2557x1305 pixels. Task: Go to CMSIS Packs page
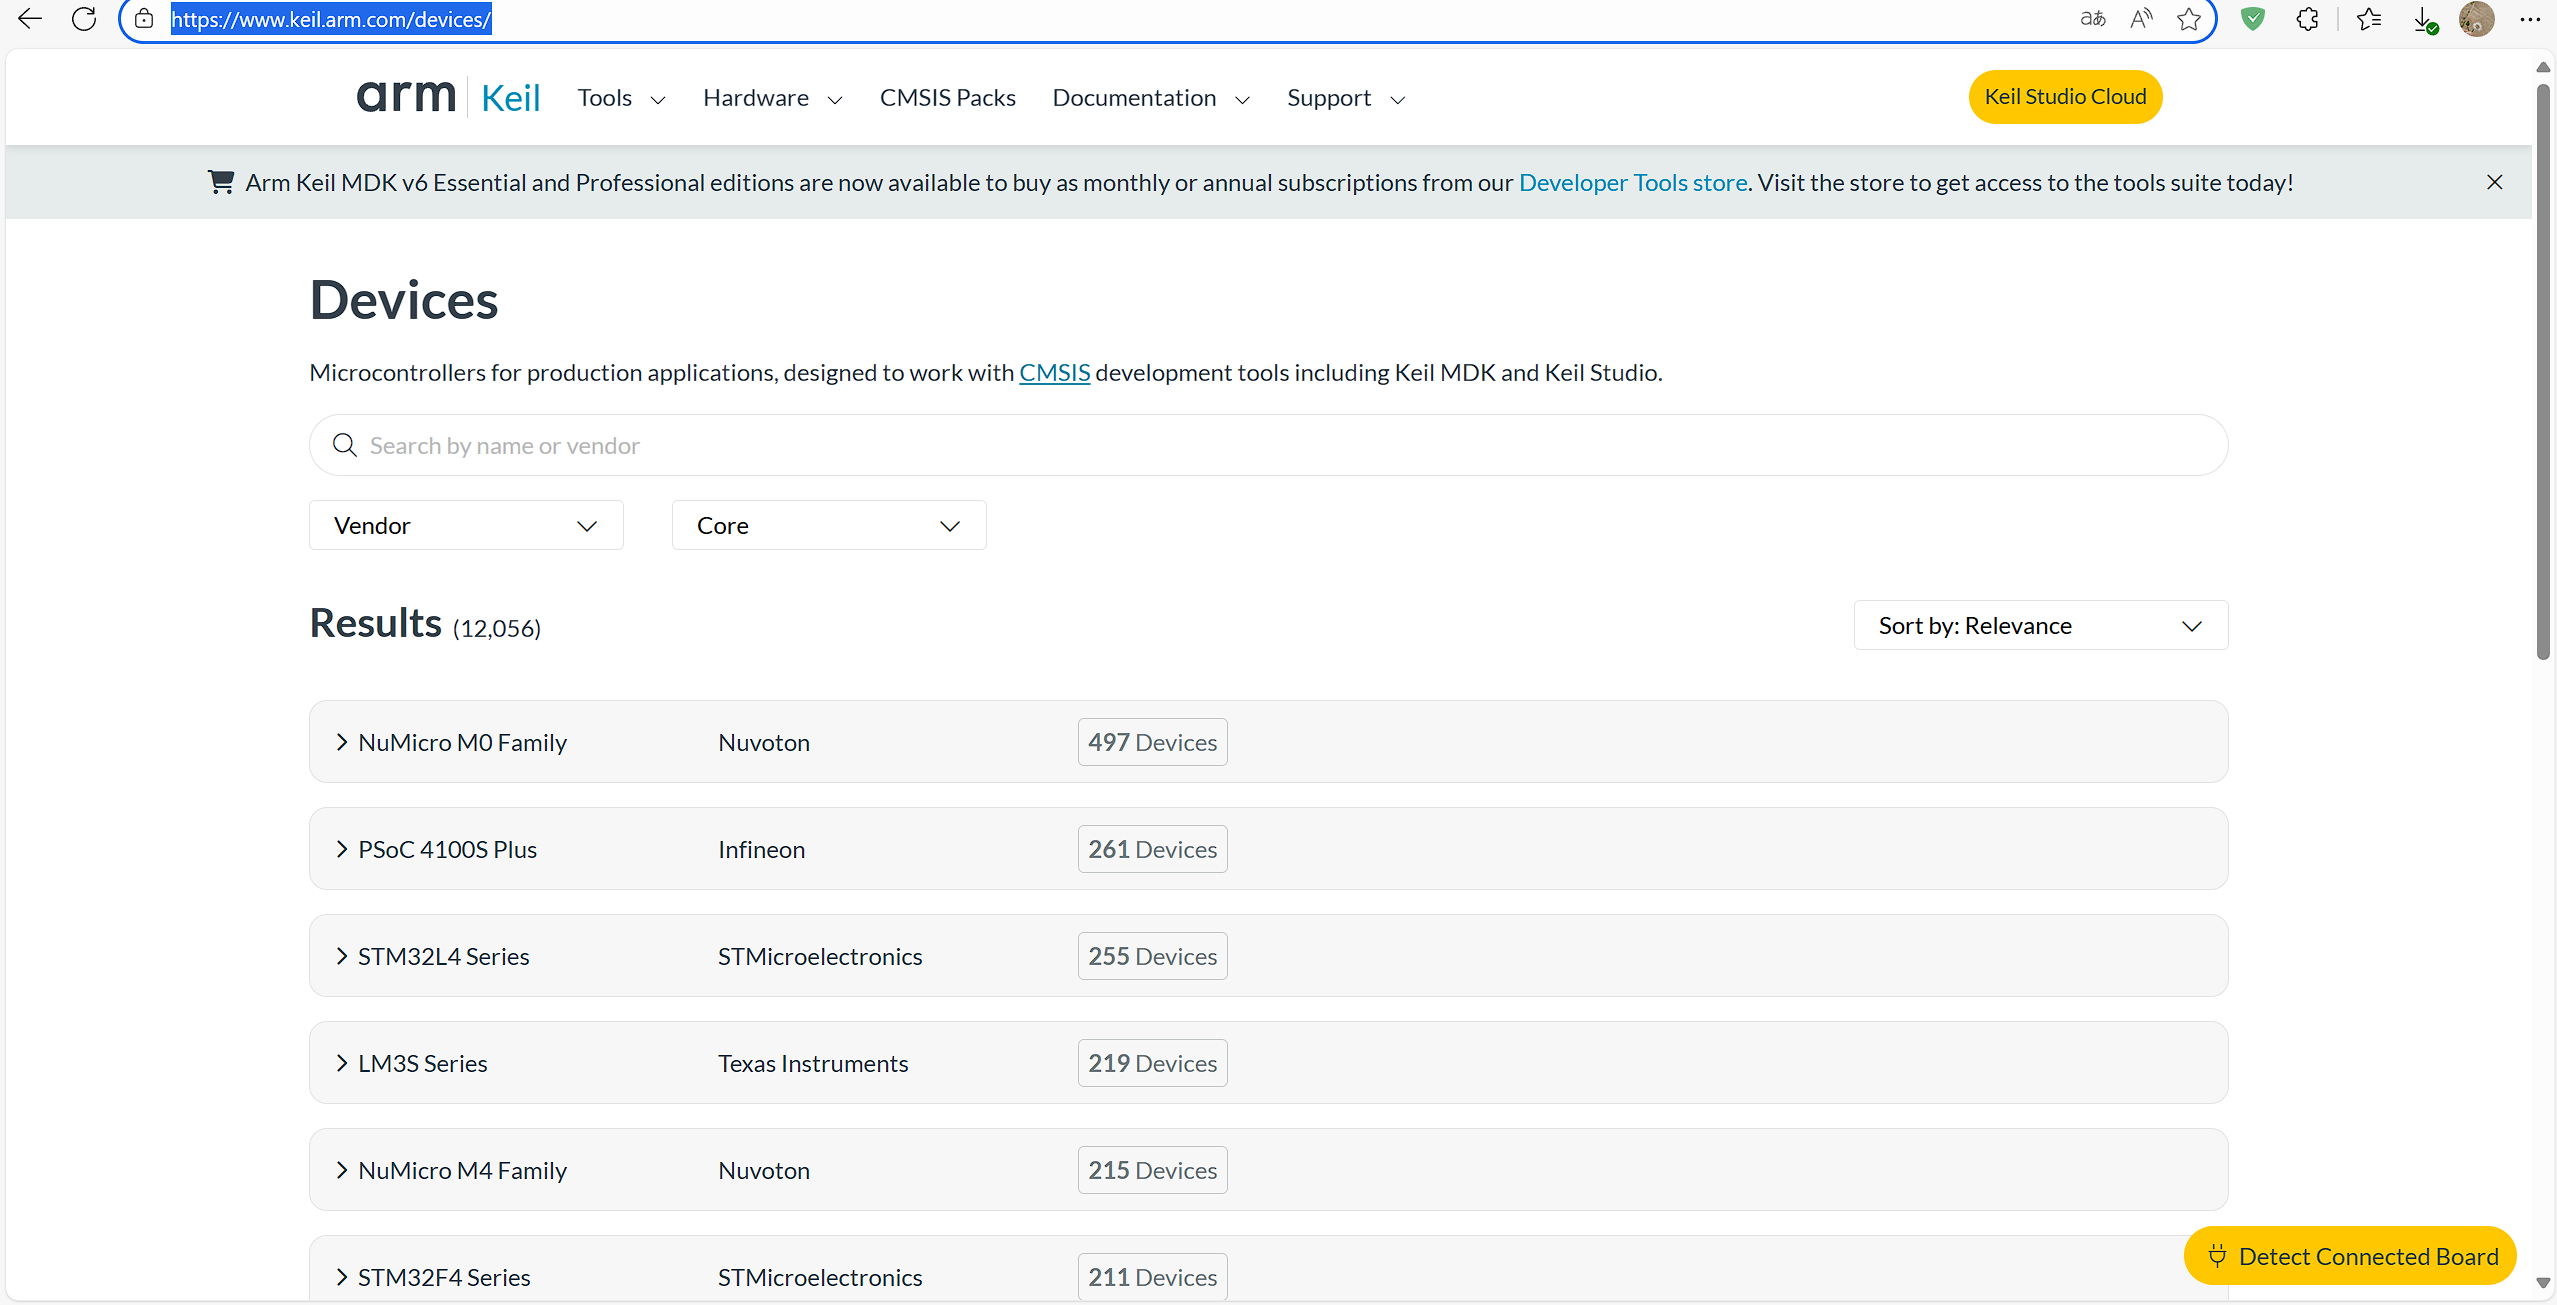[948, 98]
